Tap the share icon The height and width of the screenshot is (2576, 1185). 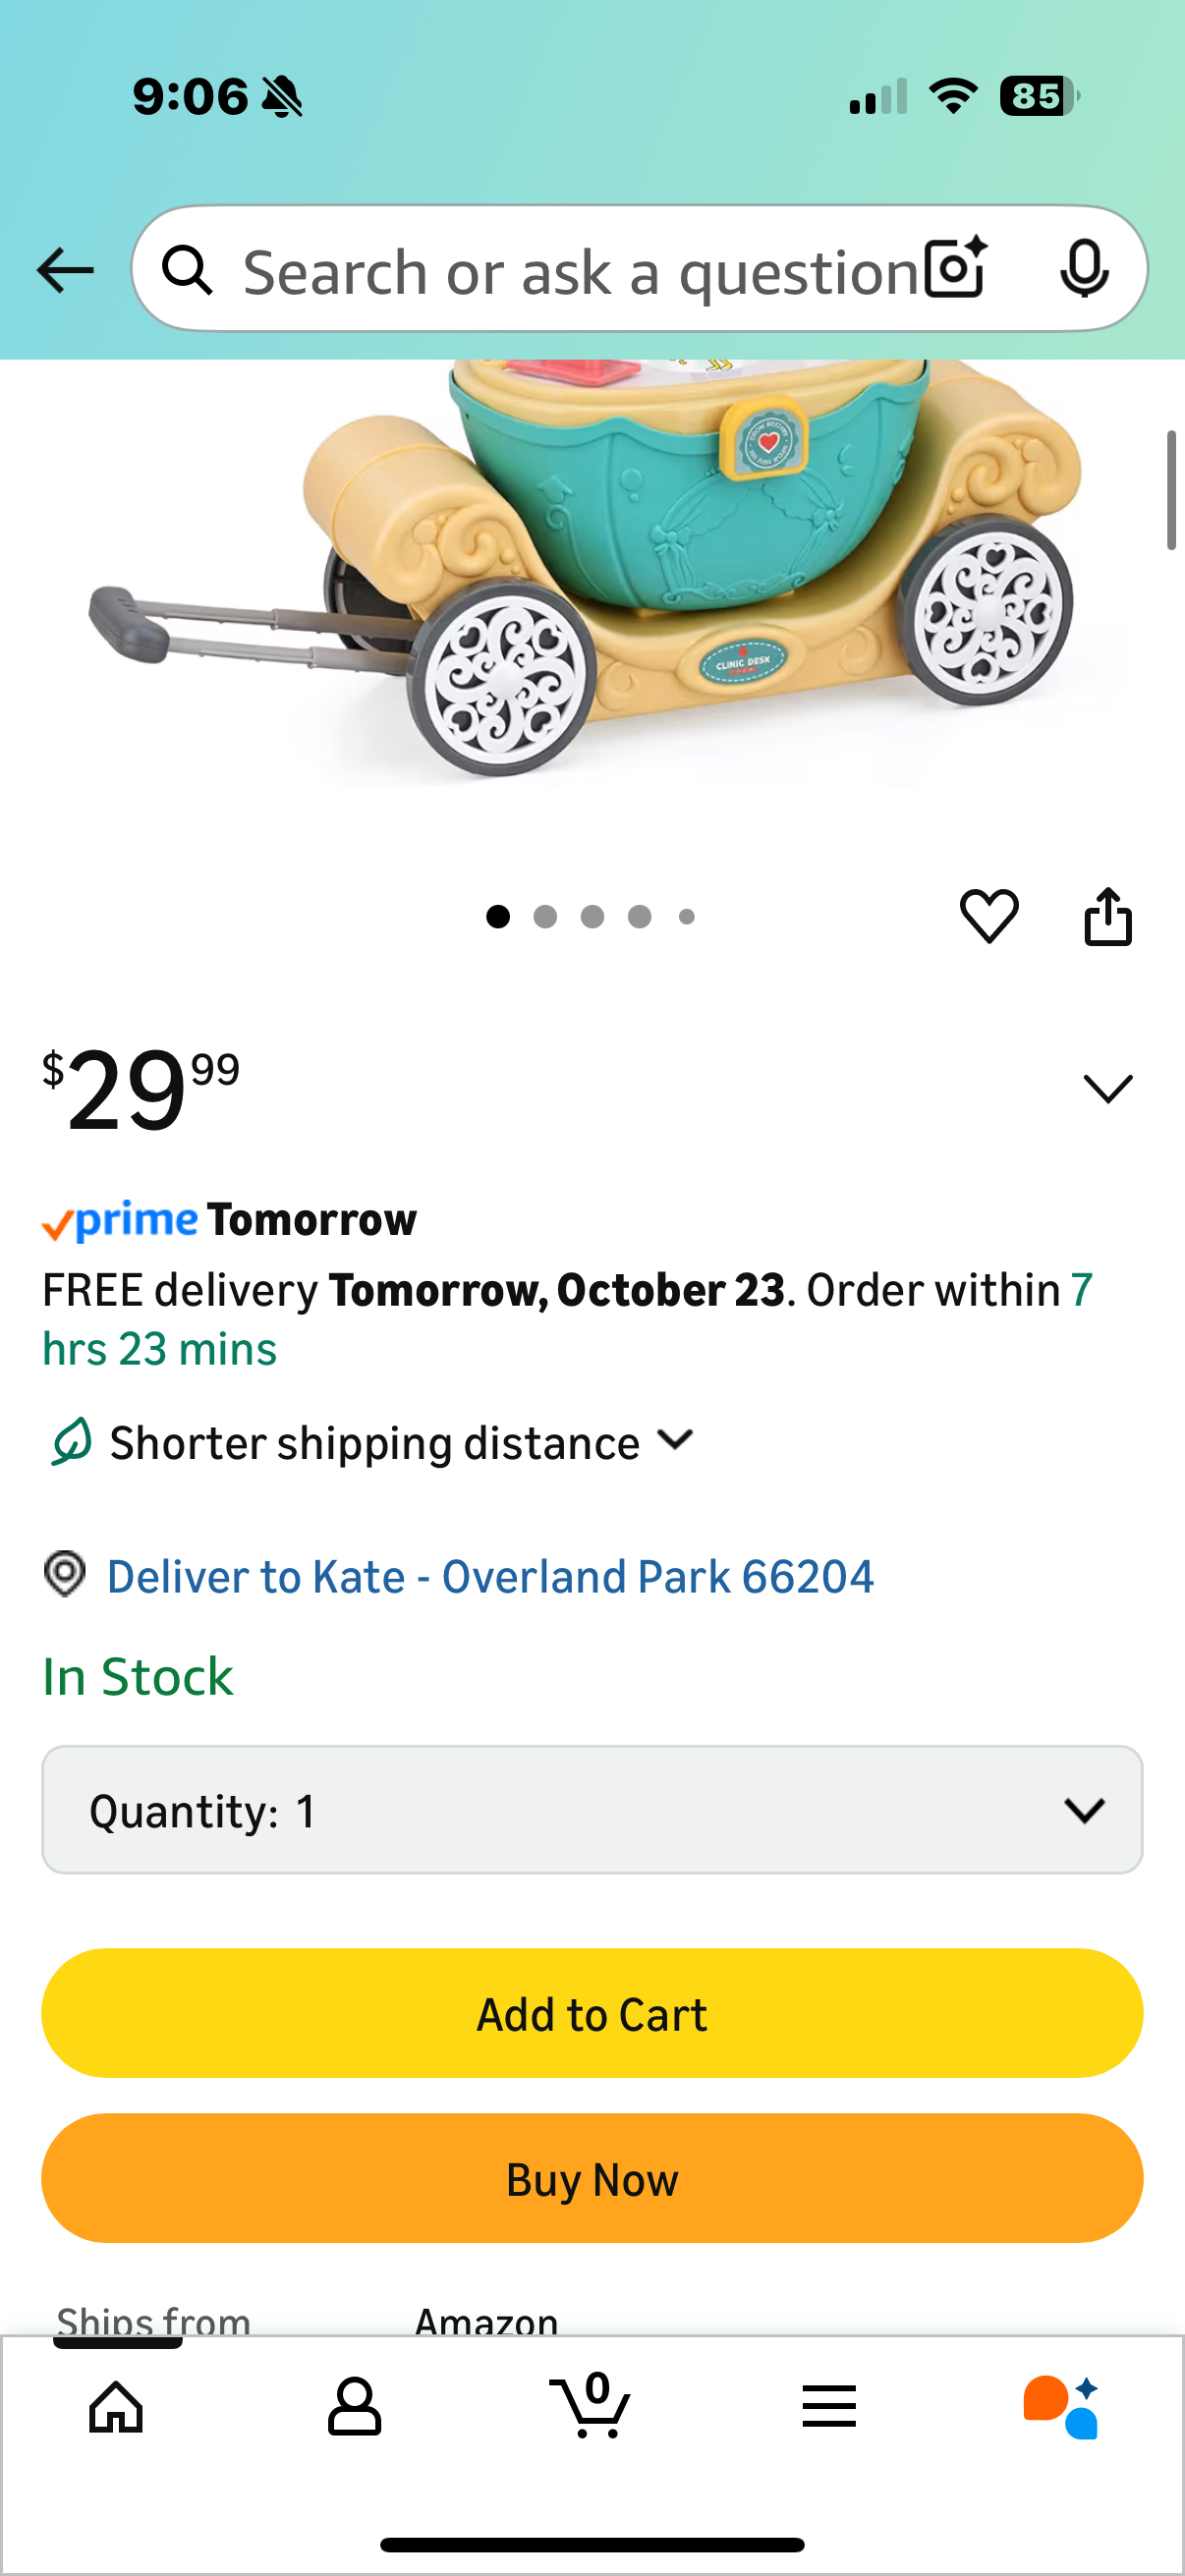coord(1107,916)
